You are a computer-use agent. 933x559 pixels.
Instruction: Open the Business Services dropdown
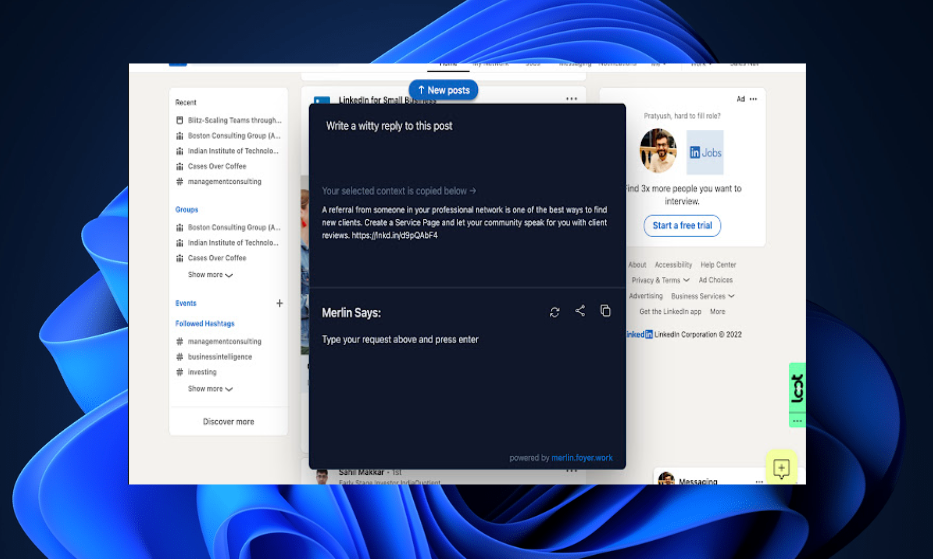click(x=703, y=296)
